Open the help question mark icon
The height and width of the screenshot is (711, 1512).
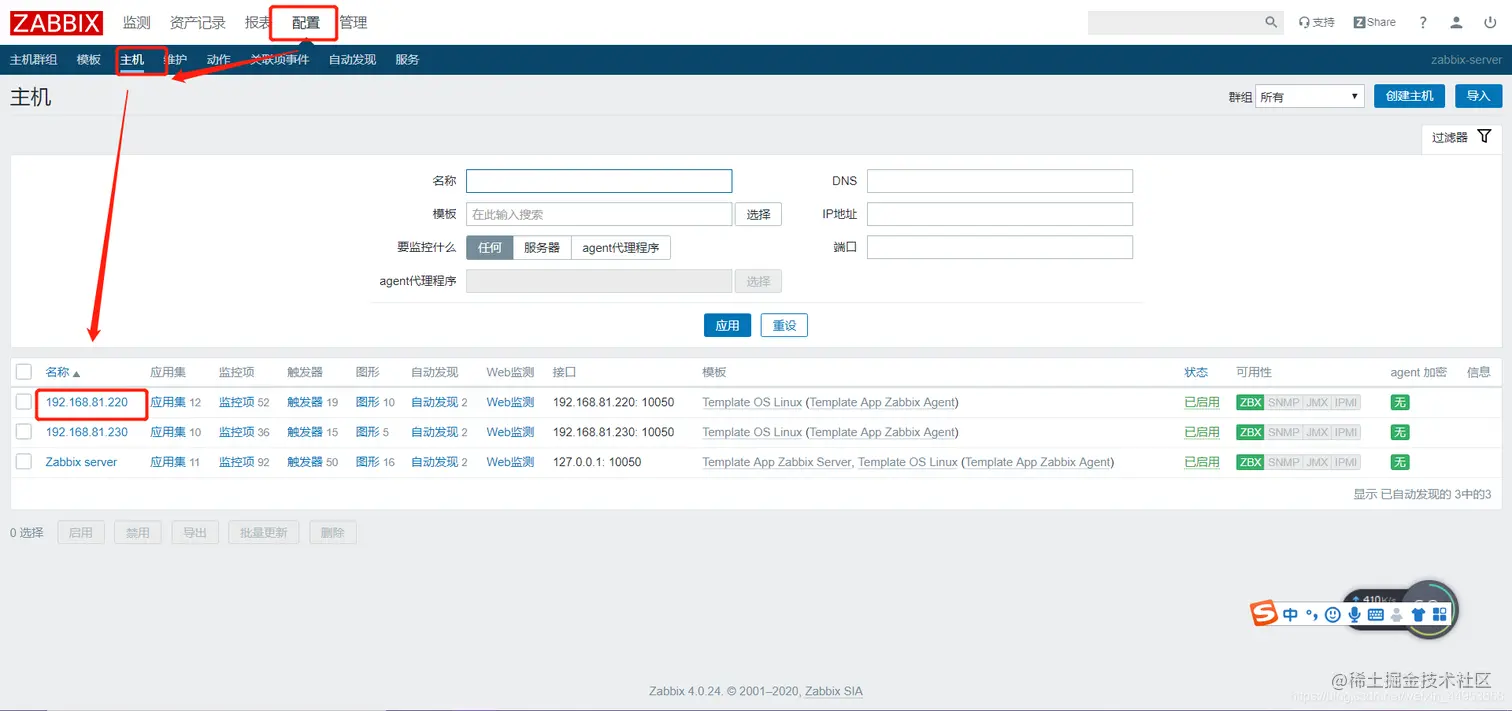(x=1423, y=22)
